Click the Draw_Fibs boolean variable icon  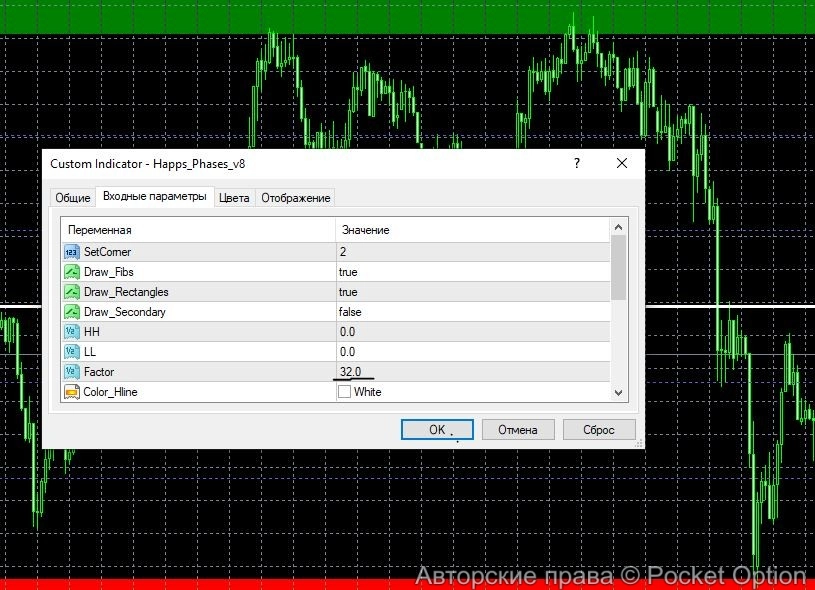click(72, 272)
